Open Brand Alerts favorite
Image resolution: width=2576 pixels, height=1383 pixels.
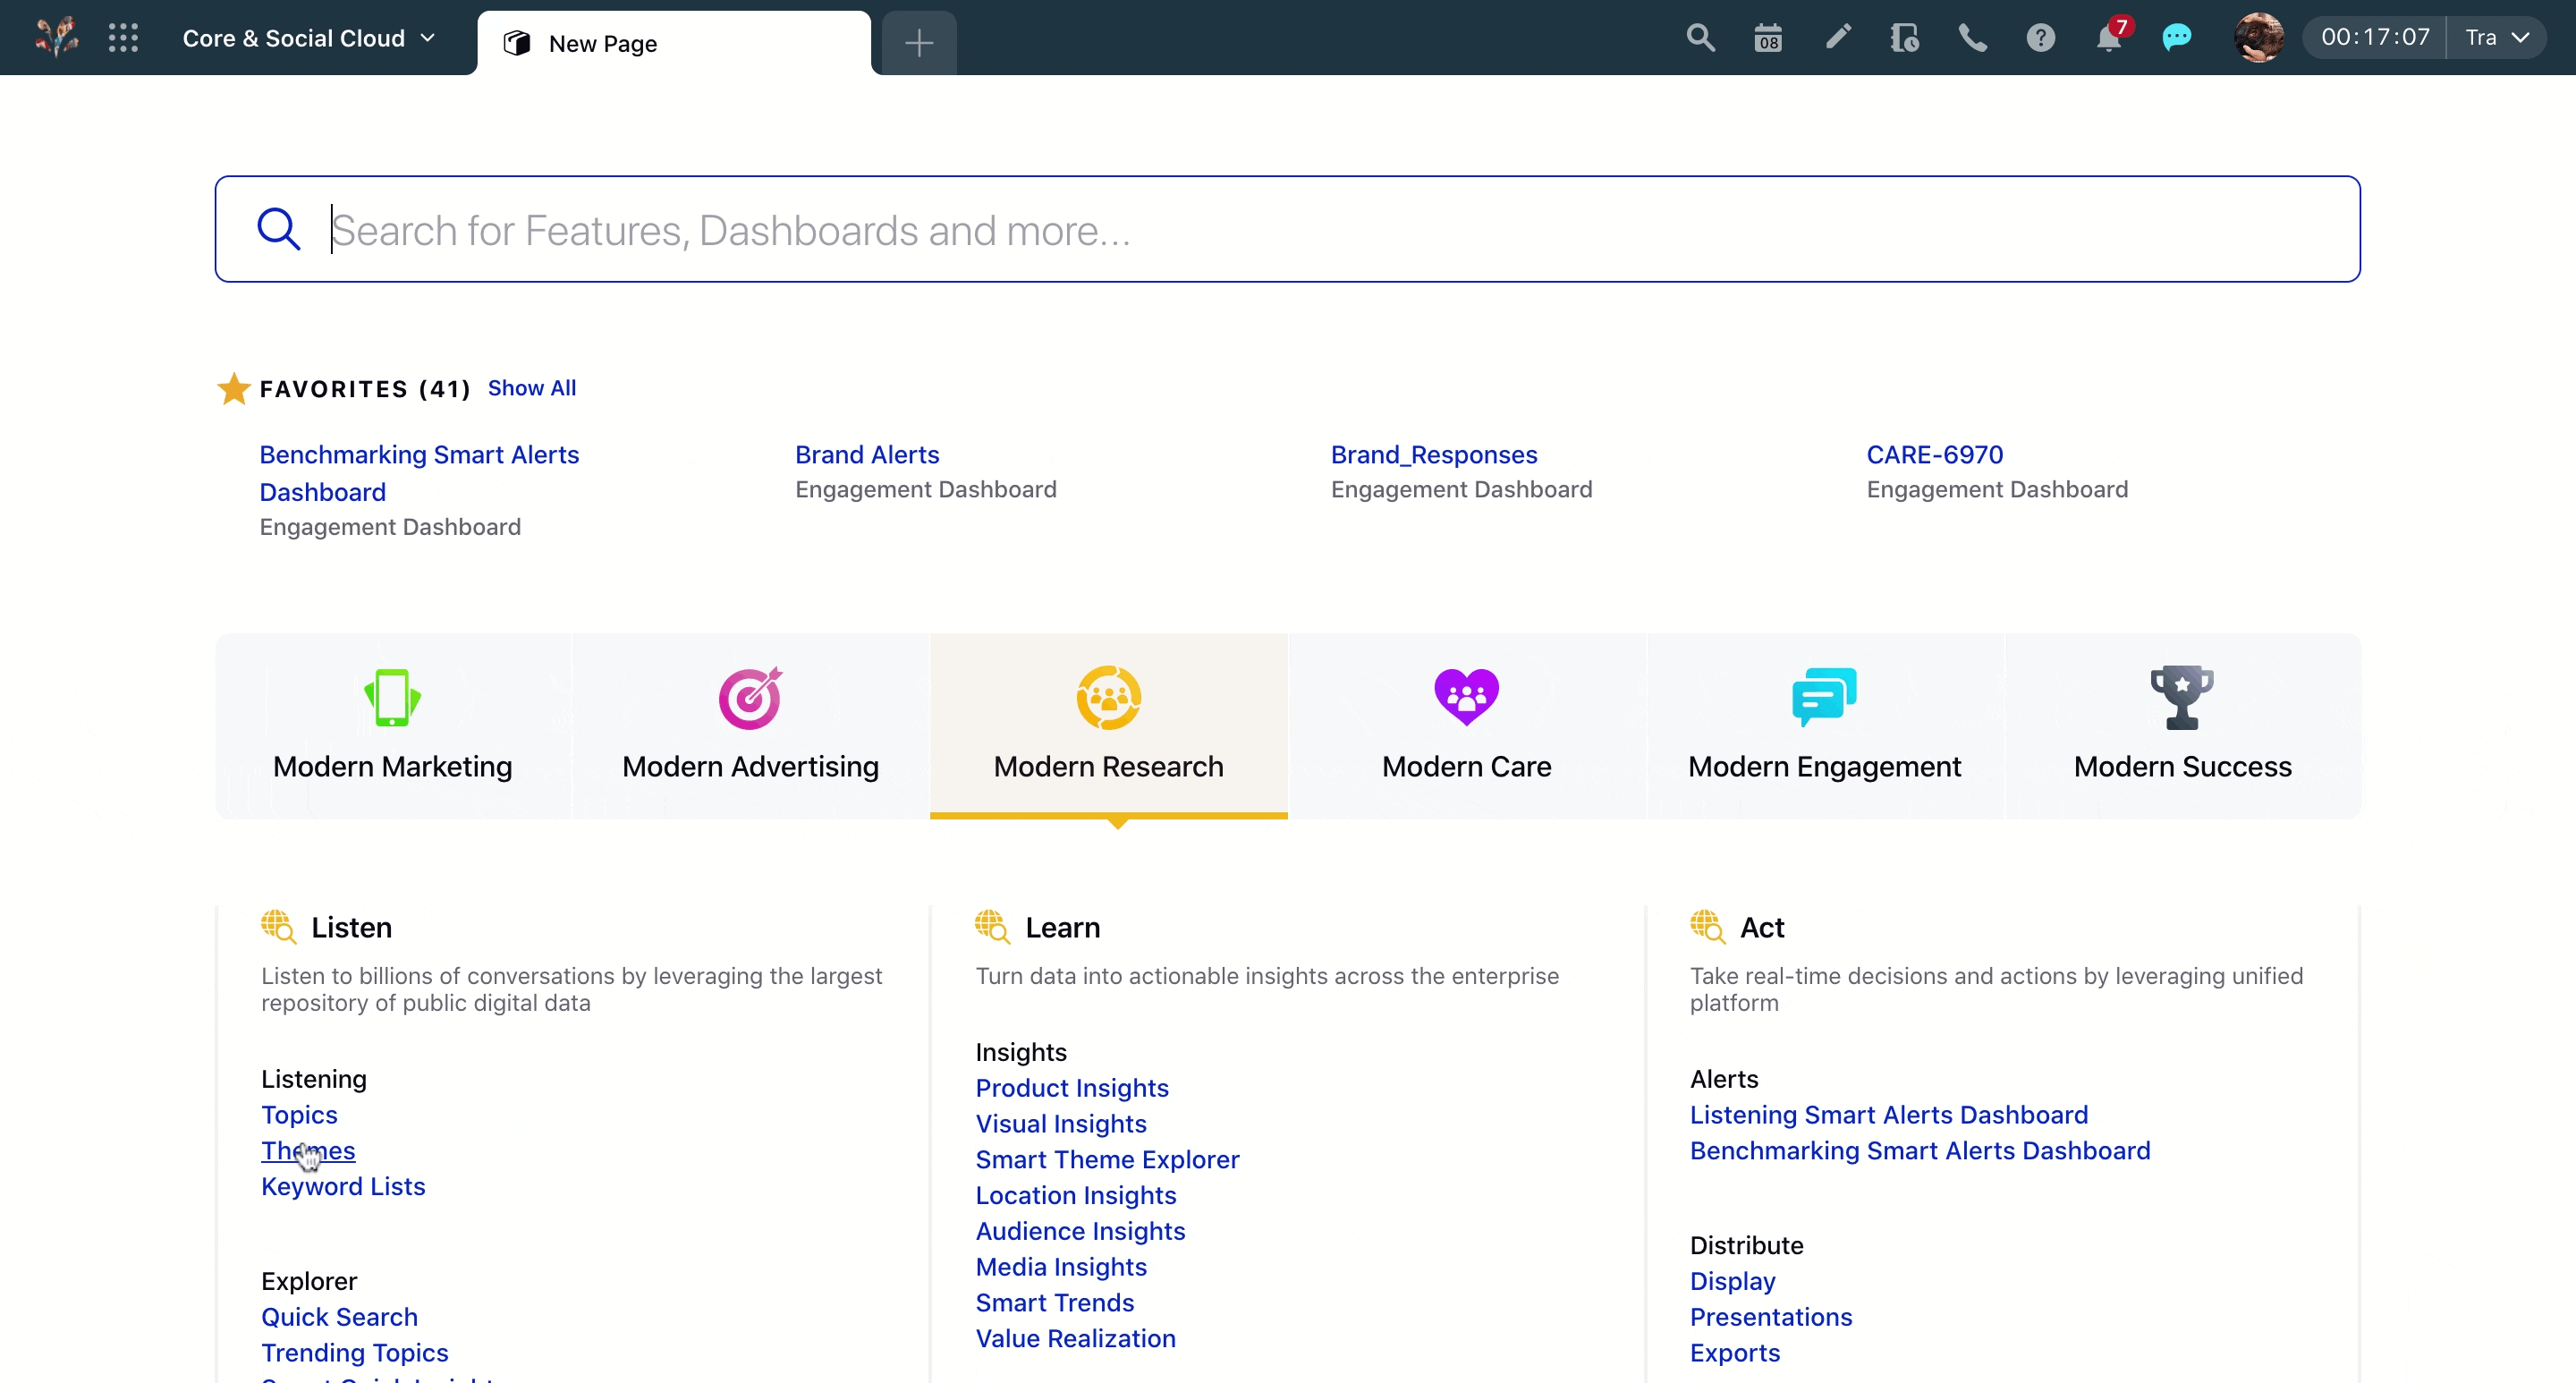(867, 454)
